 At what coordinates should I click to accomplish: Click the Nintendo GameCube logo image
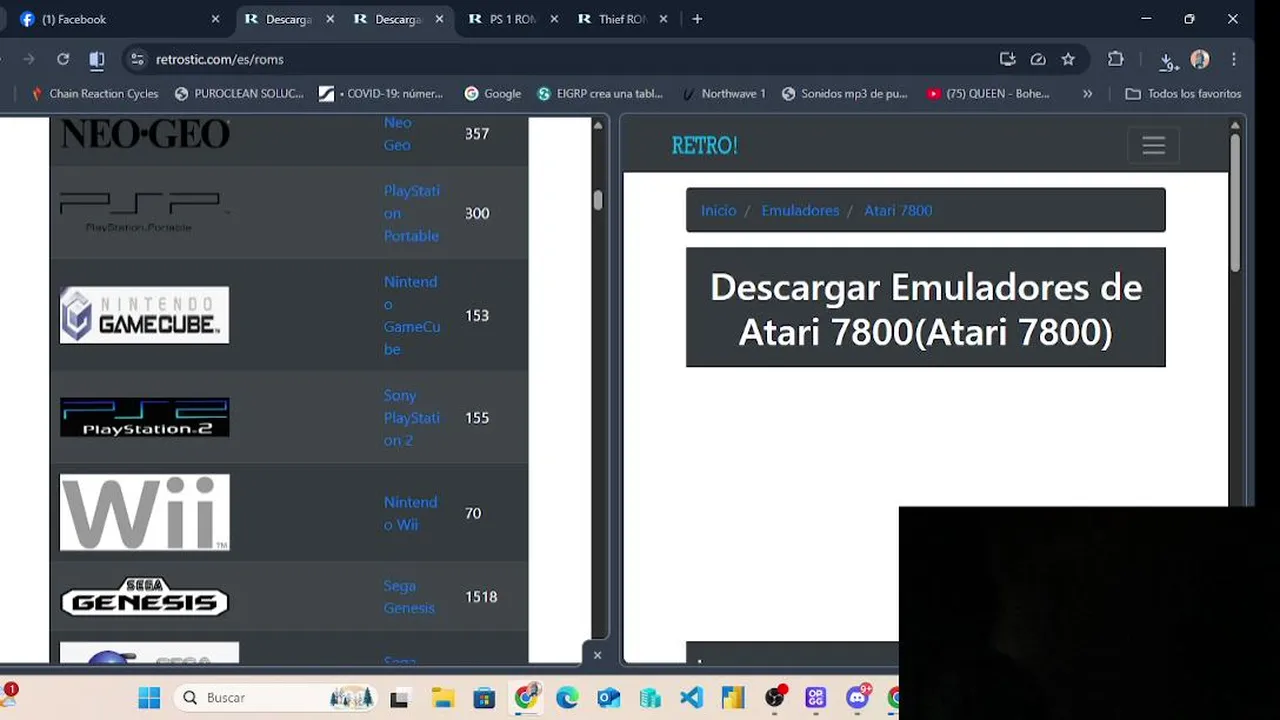[144, 315]
